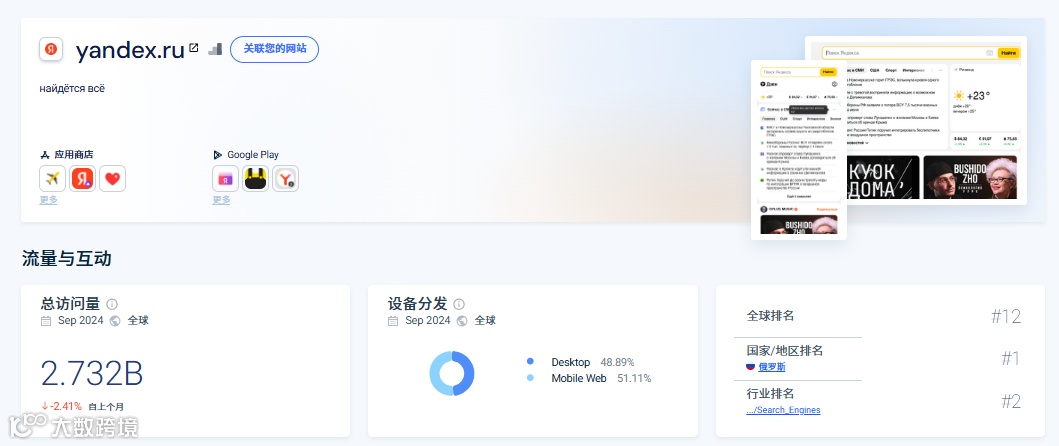Click the найдётся всё tagline

(x=72, y=89)
